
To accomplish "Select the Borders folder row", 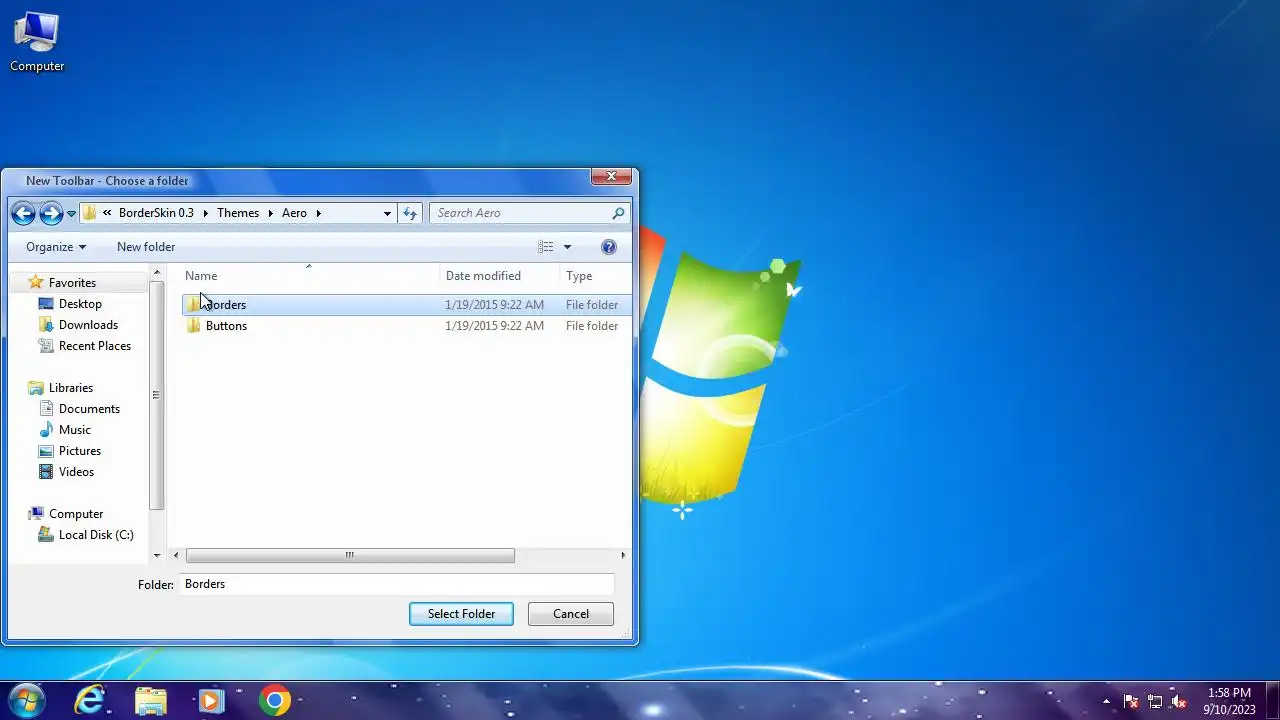I will tap(406, 305).
